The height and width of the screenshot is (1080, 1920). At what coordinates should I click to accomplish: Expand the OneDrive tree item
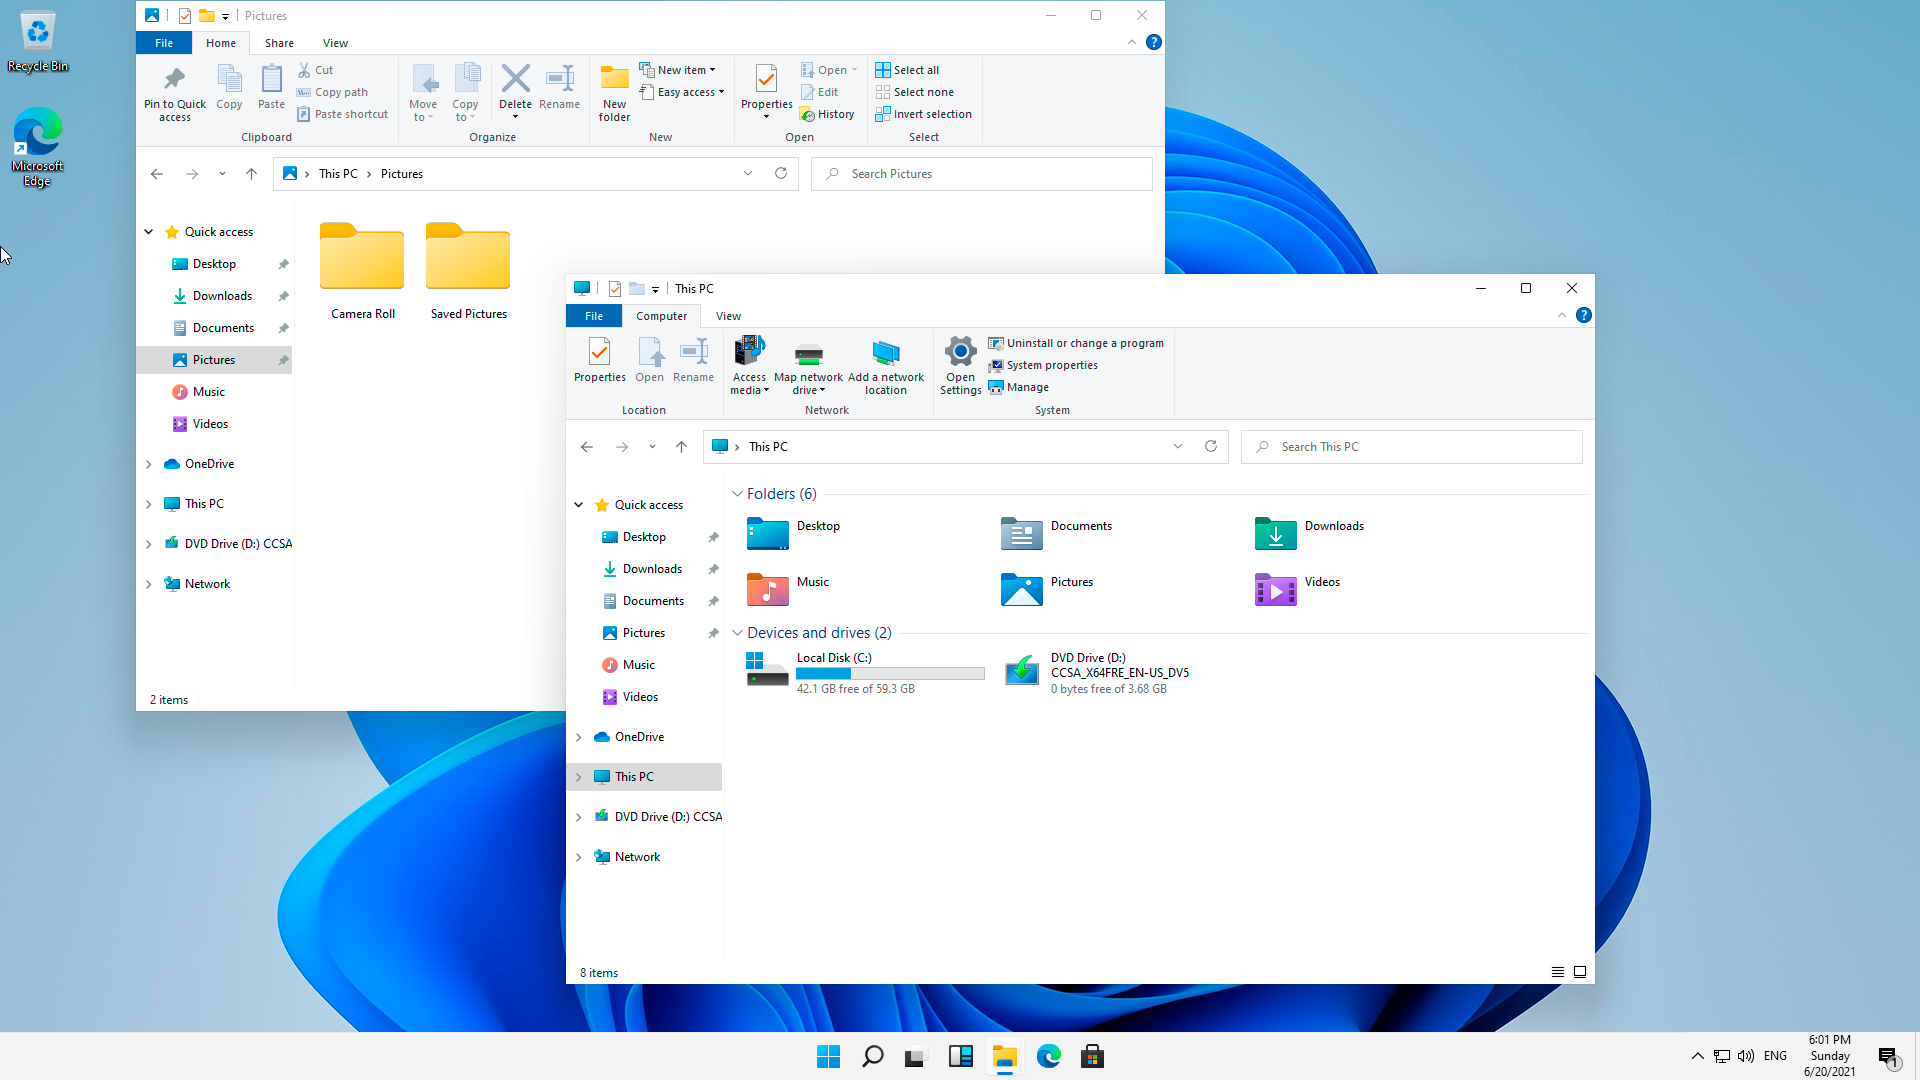pyautogui.click(x=578, y=736)
